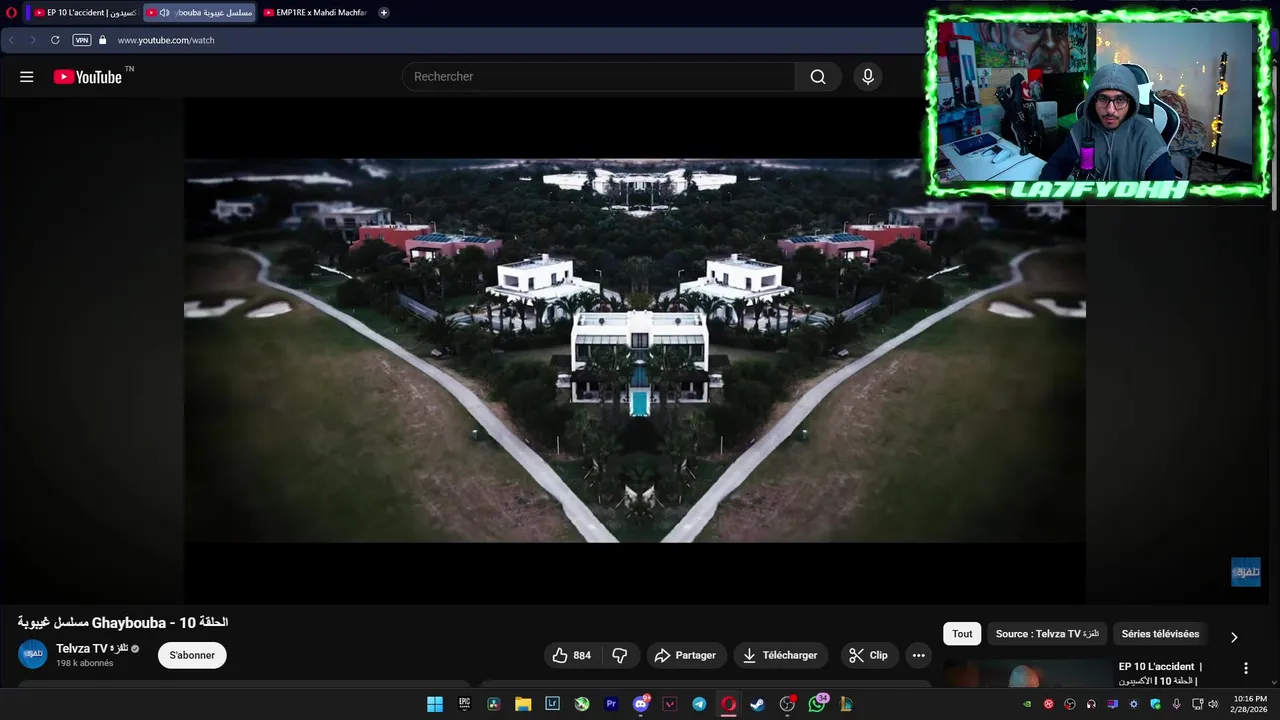Open volume control in system tray
The image size is (1280, 720).
coord(1213,704)
